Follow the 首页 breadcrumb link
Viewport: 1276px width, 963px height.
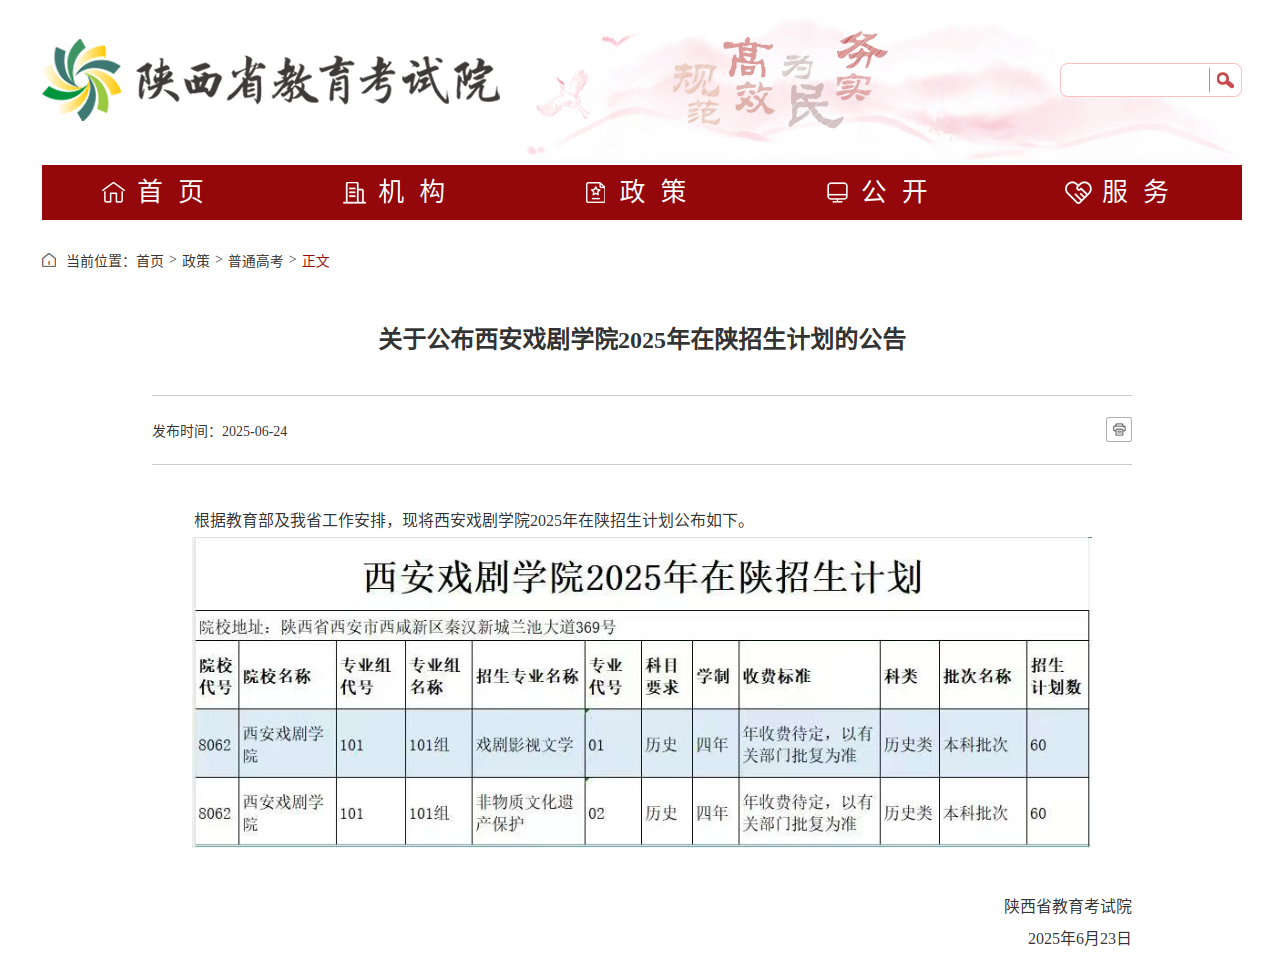point(150,261)
